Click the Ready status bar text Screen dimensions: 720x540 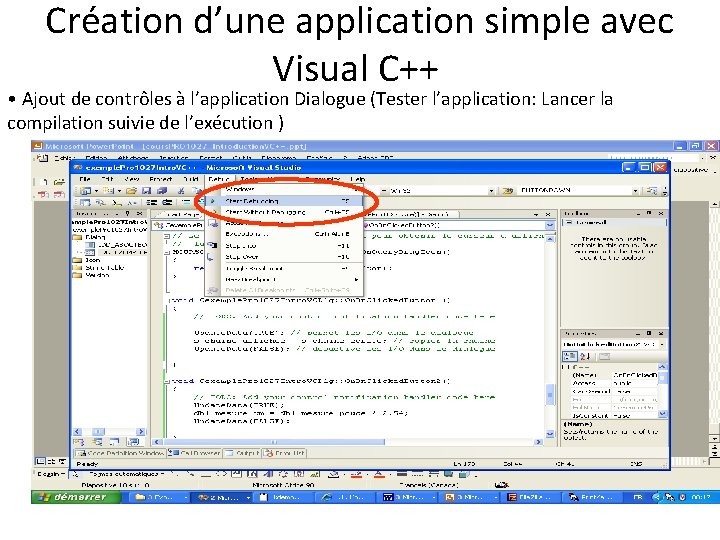(87, 464)
